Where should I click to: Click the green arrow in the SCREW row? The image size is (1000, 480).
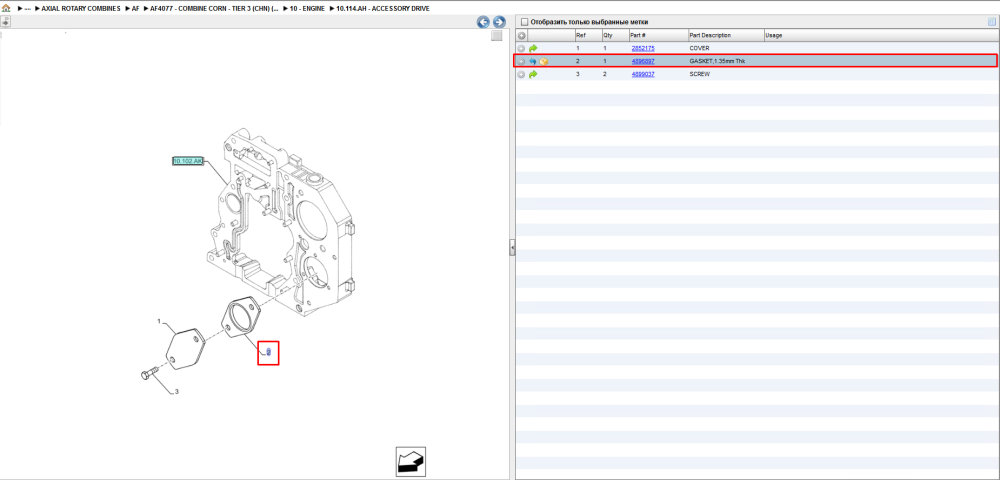click(533, 75)
